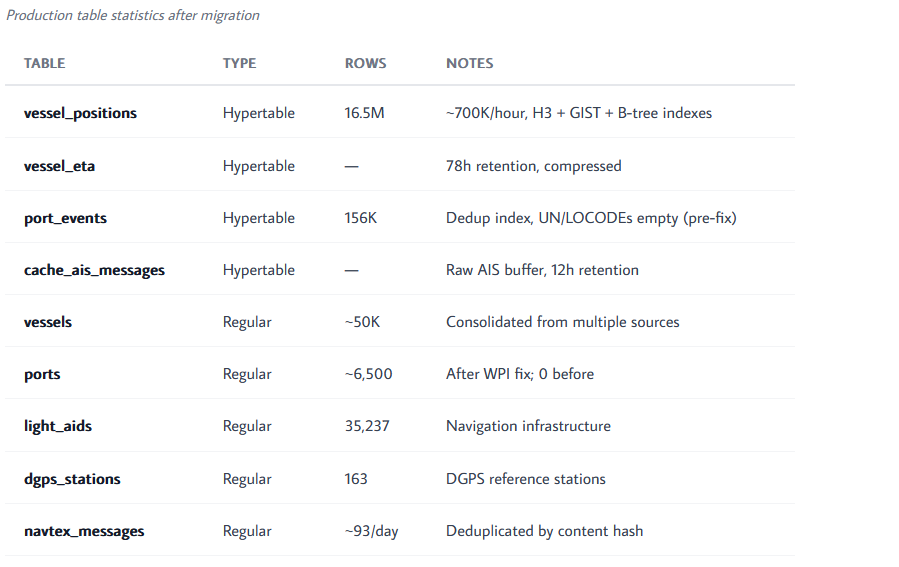Click the '78h retention, compressed' note
Screen dimensions: 899x567
tap(533, 166)
